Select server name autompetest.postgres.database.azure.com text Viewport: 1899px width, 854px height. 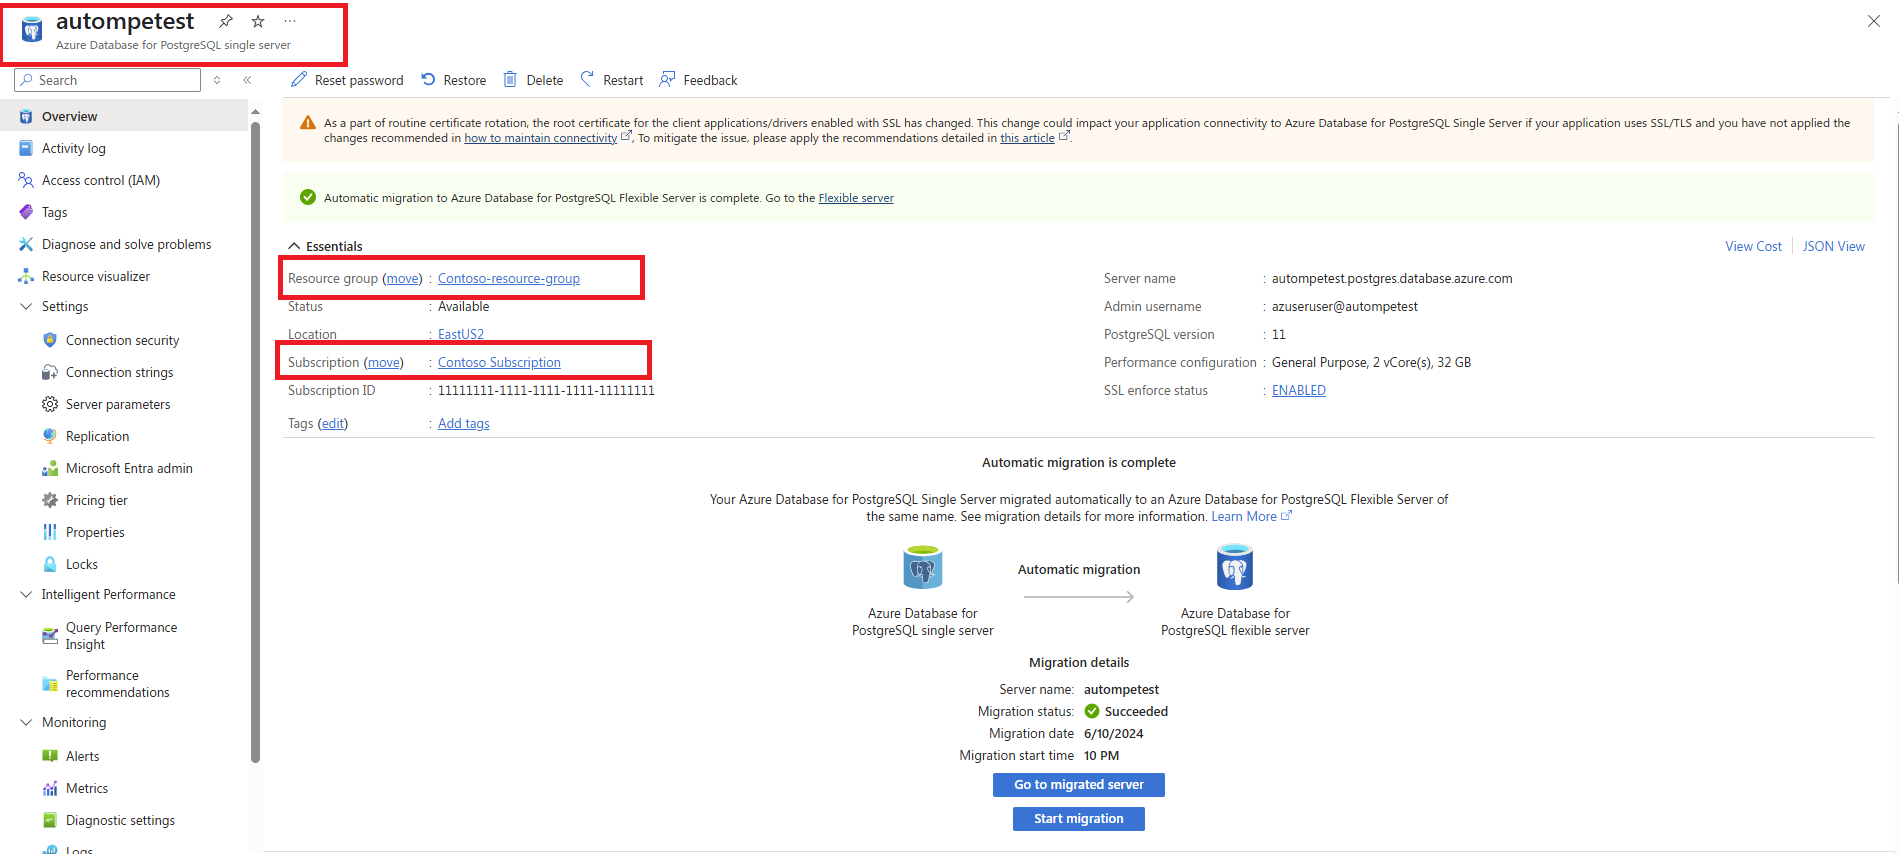point(1392,278)
